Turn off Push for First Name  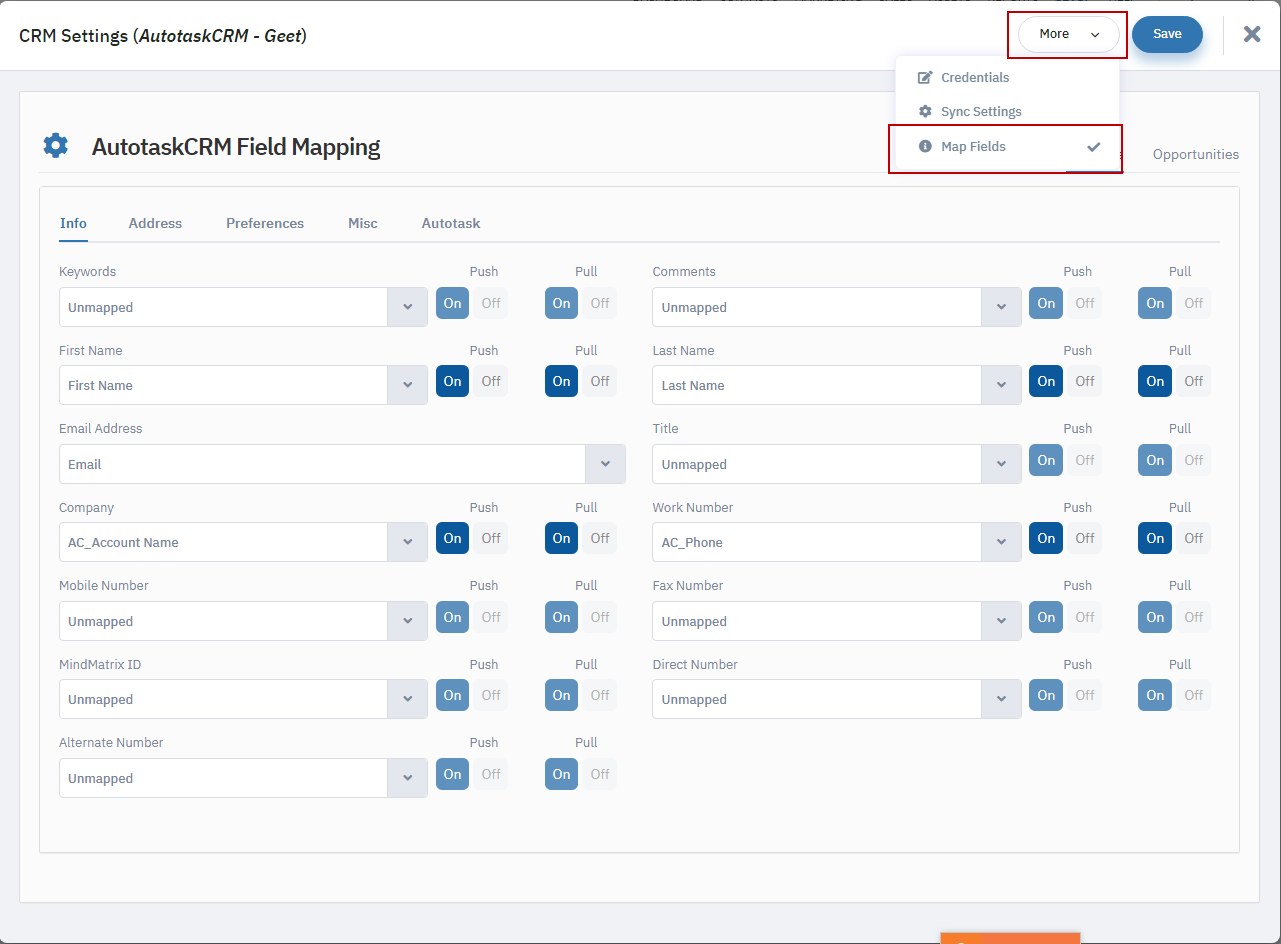pyautogui.click(x=491, y=381)
